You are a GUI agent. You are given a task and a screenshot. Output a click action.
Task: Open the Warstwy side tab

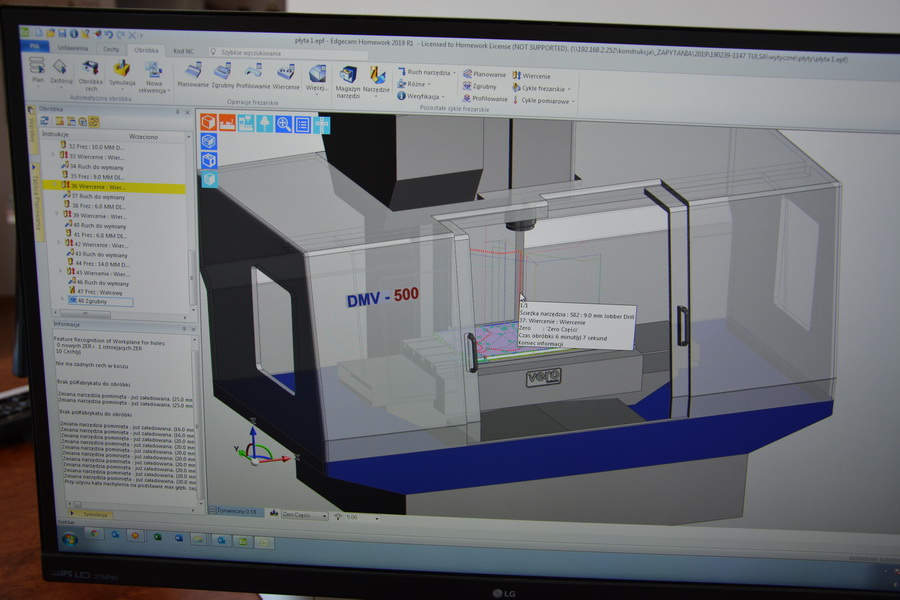pos(33,131)
